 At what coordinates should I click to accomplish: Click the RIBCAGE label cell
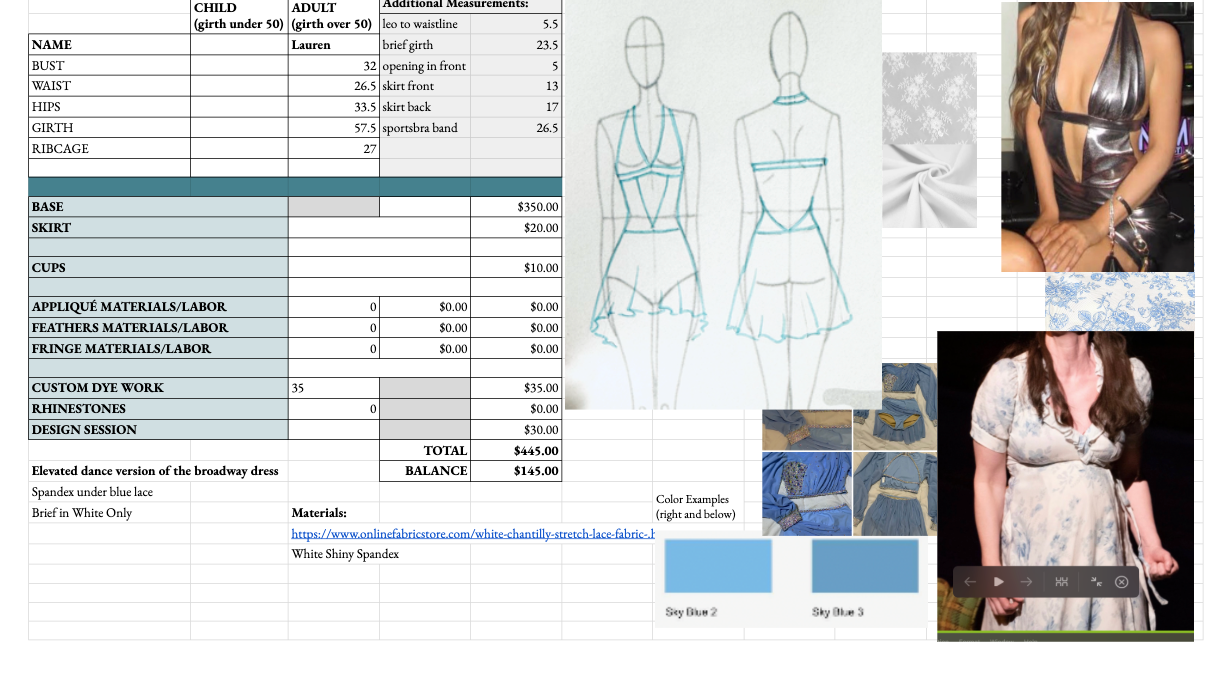109,148
